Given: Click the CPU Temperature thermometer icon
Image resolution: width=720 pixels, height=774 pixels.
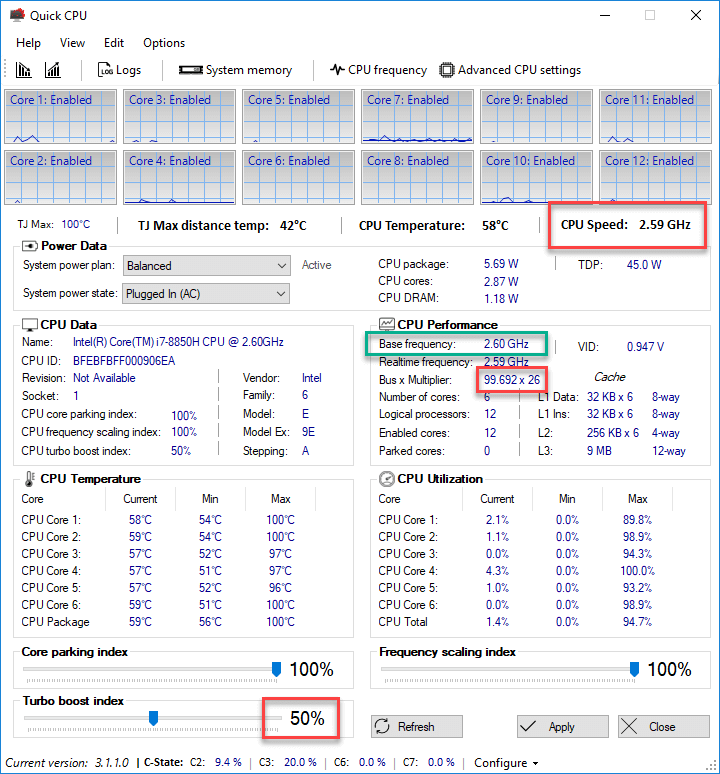Looking at the screenshot, I should [x=30, y=479].
